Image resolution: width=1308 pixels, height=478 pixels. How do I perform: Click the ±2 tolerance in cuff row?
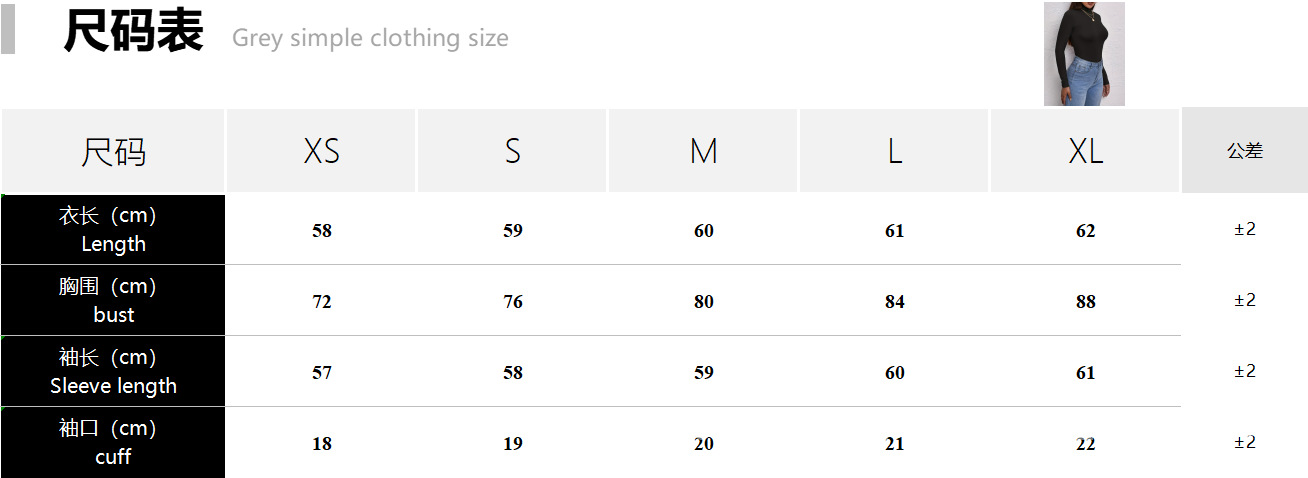click(1245, 442)
